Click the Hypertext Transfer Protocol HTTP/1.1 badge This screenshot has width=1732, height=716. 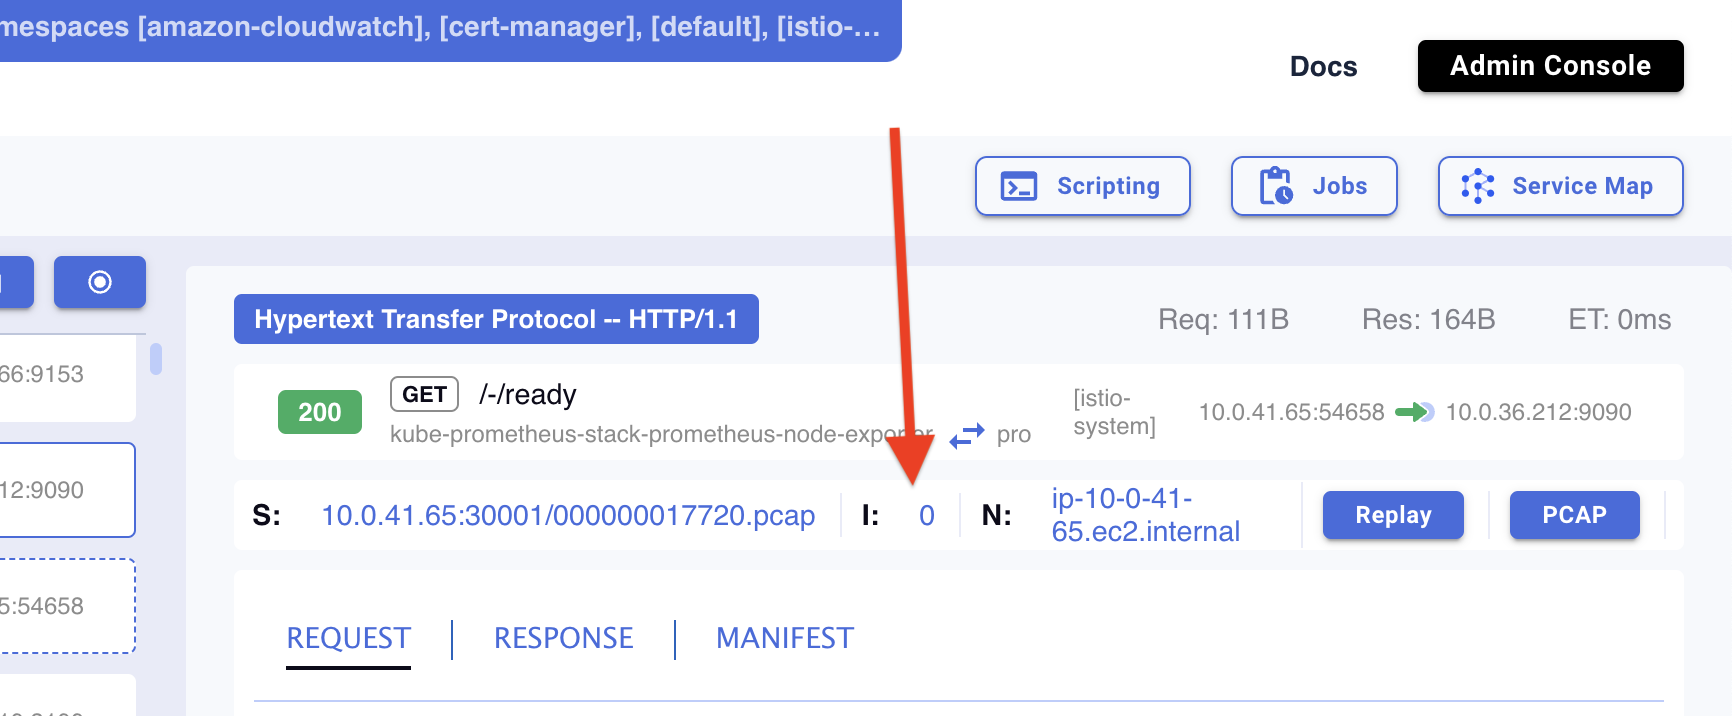(496, 319)
